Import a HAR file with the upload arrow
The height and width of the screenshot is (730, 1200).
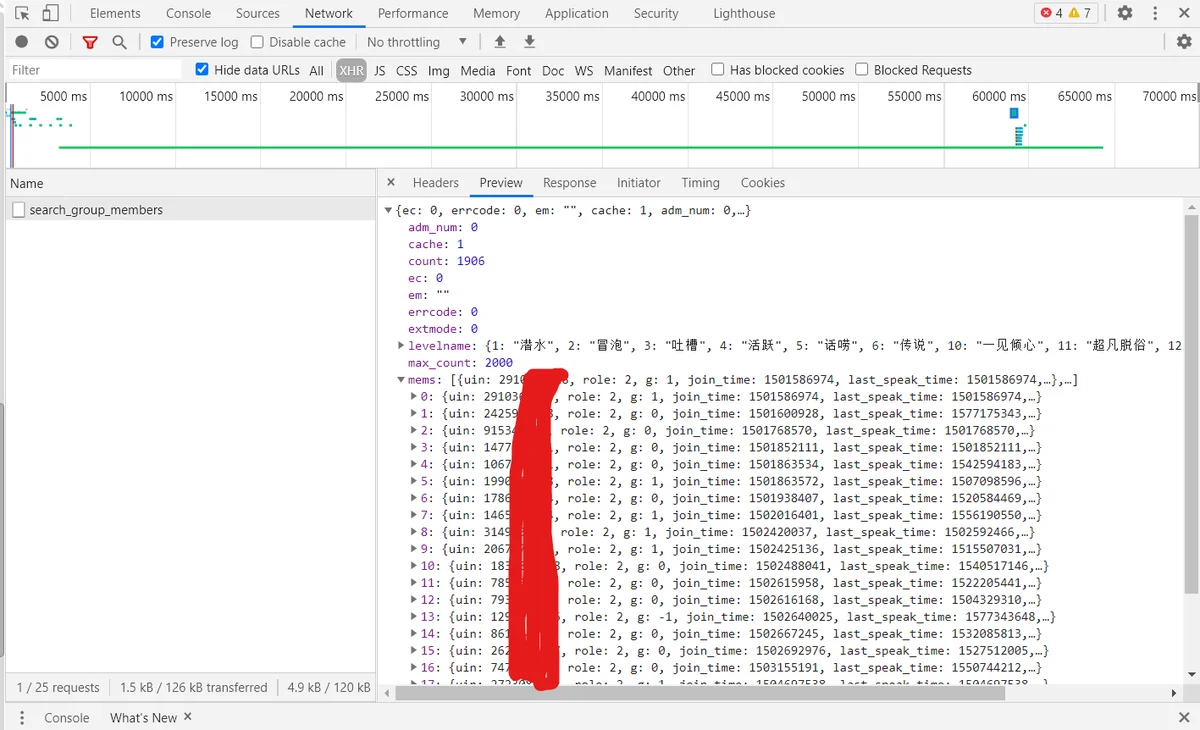[500, 42]
